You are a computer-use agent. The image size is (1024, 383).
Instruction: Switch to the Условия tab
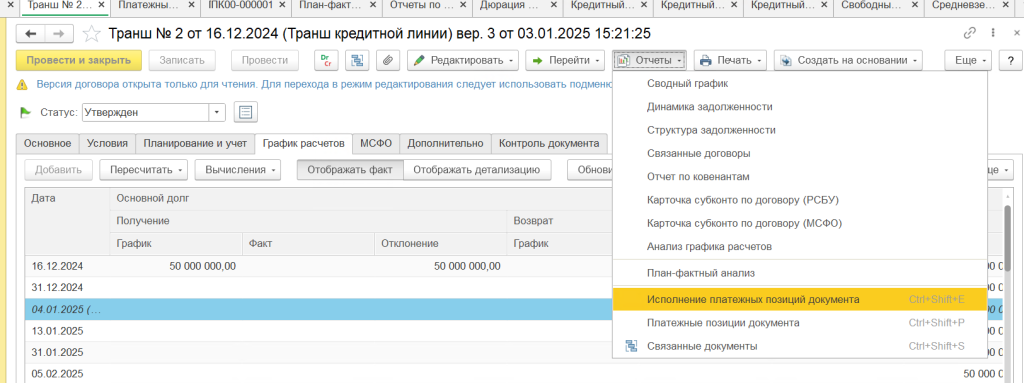coord(107,143)
